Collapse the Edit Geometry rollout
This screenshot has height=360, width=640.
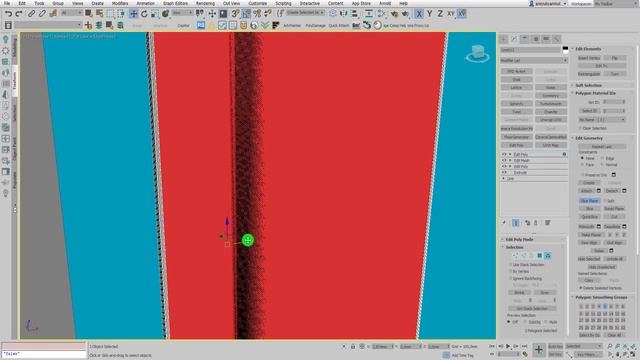point(589,138)
